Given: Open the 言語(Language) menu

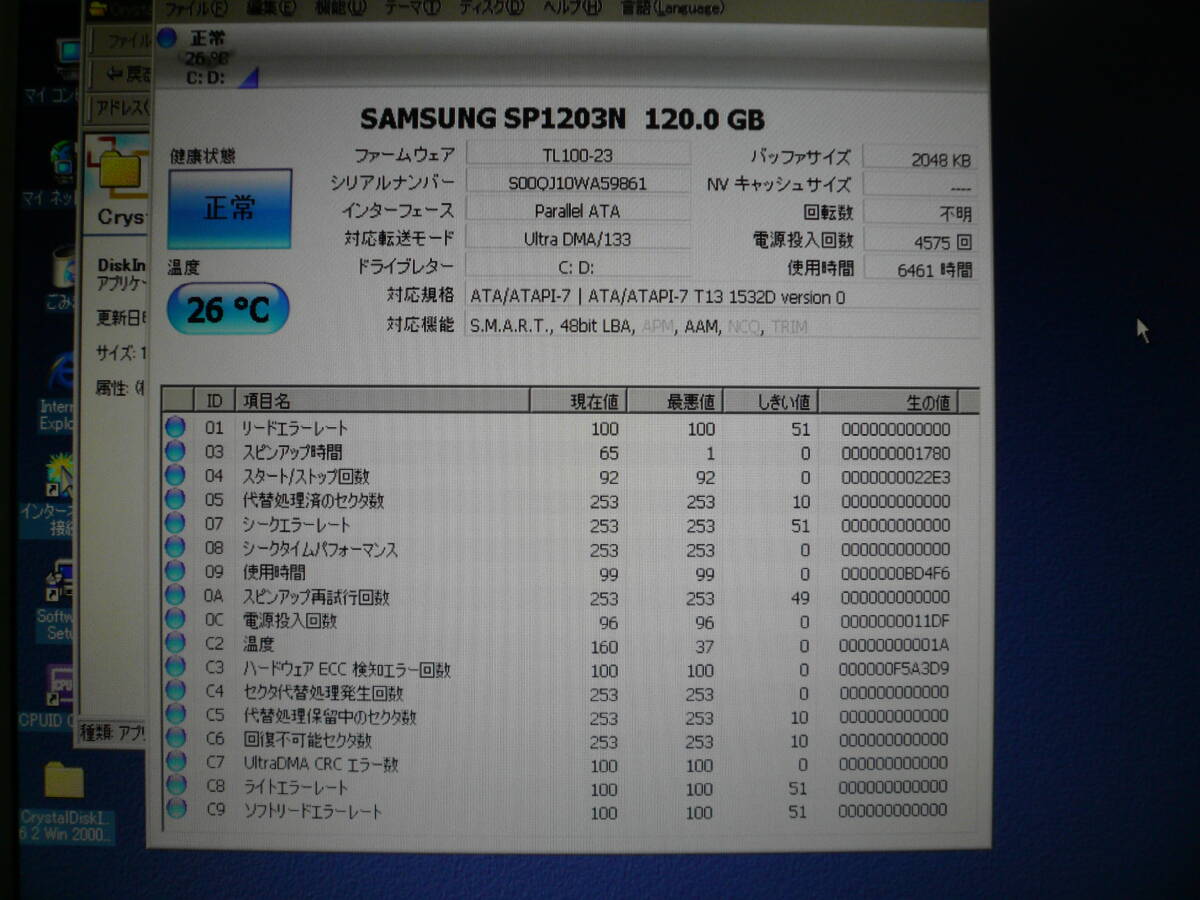Looking at the screenshot, I should click(x=671, y=8).
